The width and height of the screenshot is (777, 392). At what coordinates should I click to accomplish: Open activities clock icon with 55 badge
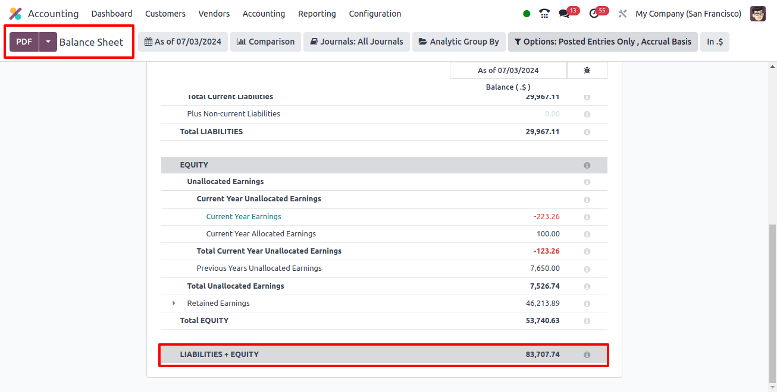(598, 13)
